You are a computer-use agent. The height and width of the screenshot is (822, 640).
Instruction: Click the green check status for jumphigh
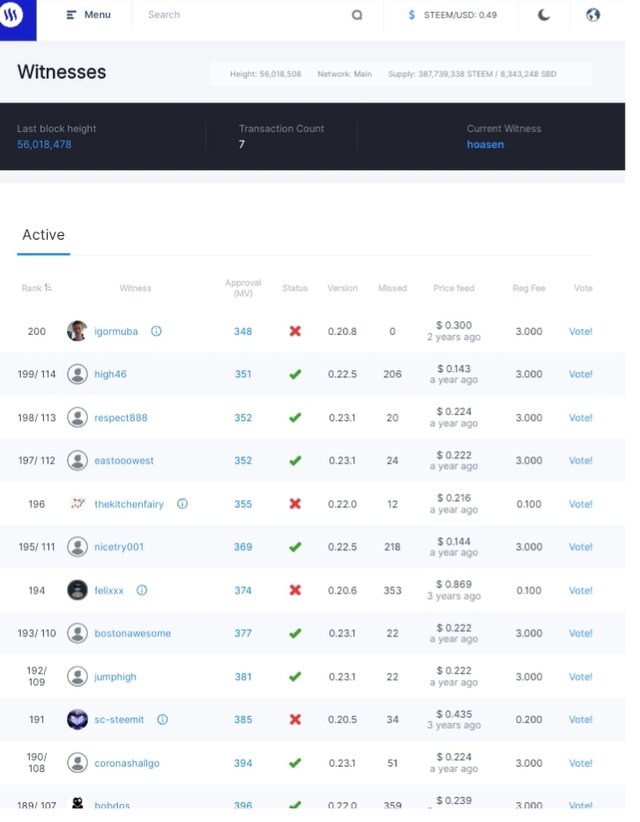pos(295,676)
